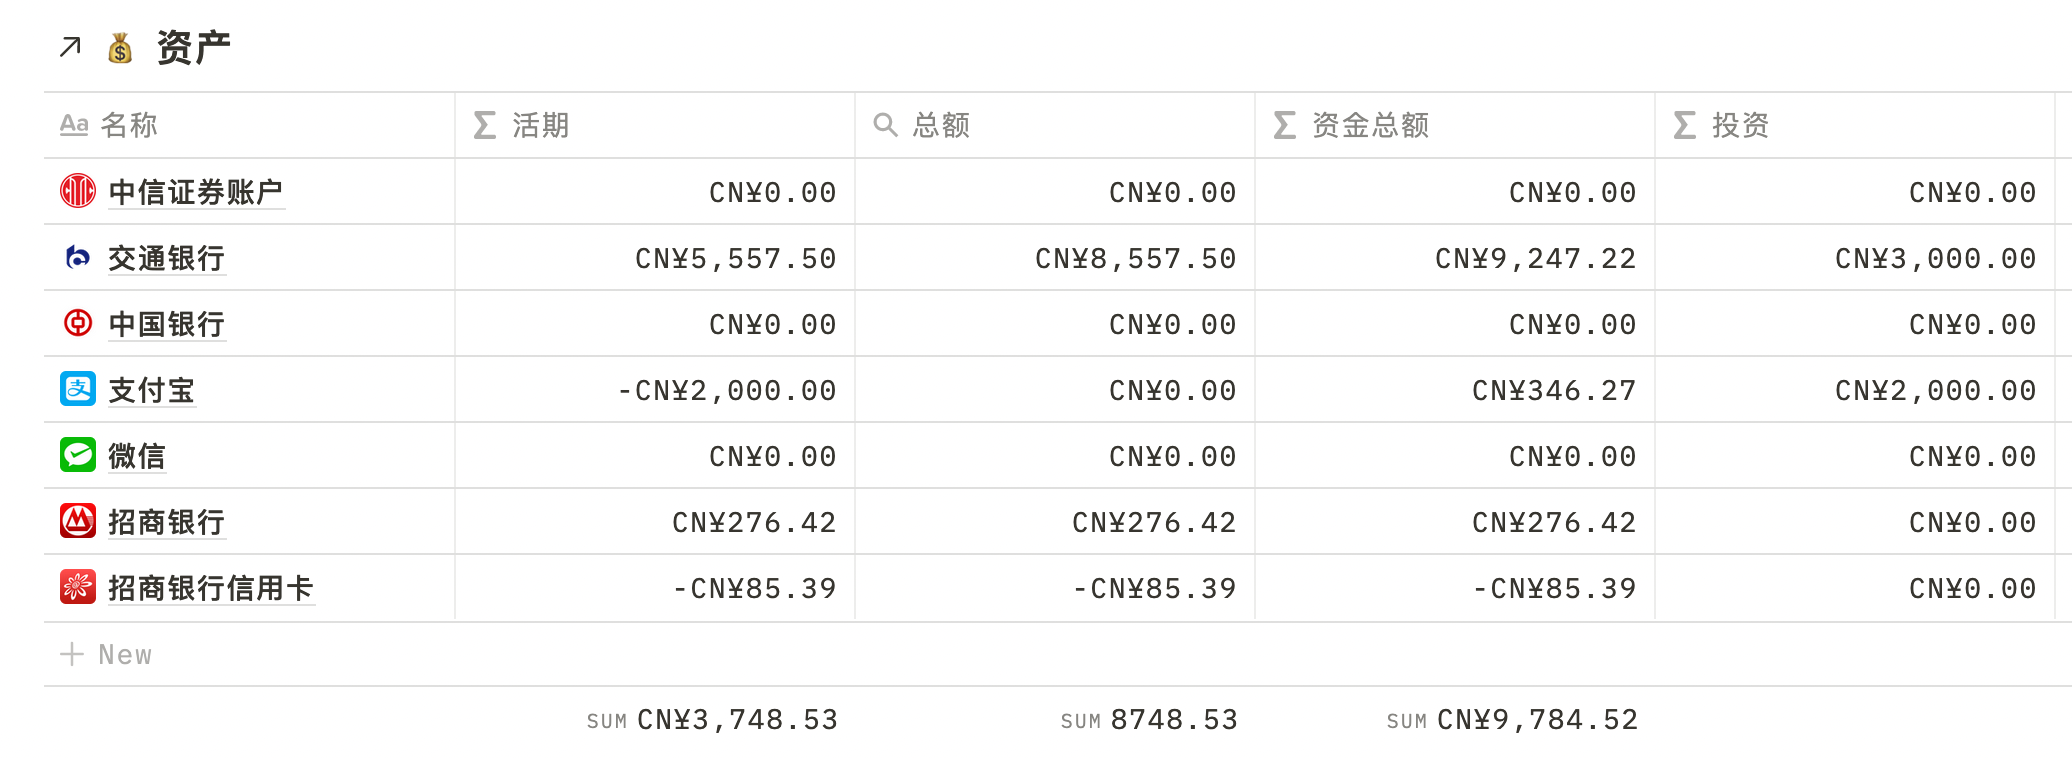
Task: Open the 资金总额 SUM calculation menu
Action: [x=1512, y=720]
